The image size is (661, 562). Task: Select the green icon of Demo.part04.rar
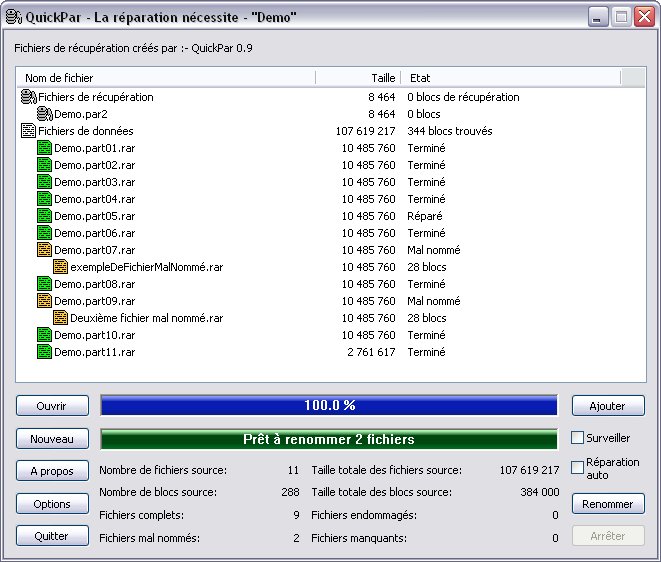(x=44, y=199)
